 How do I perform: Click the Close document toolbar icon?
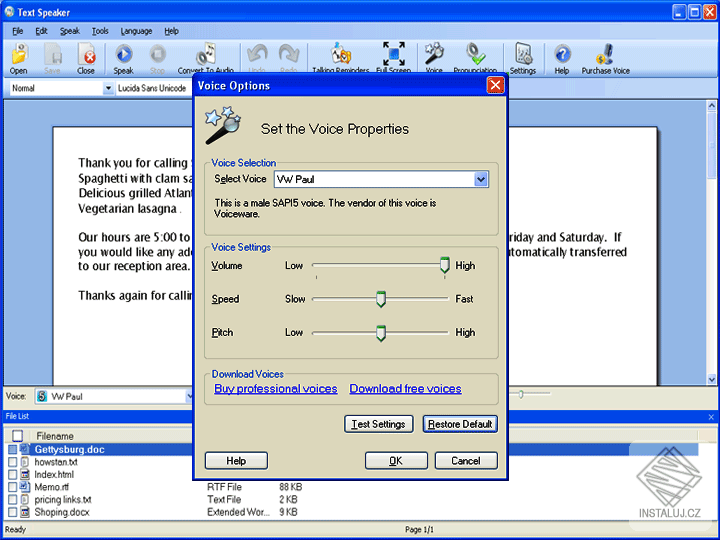pyautogui.click(x=86, y=58)
